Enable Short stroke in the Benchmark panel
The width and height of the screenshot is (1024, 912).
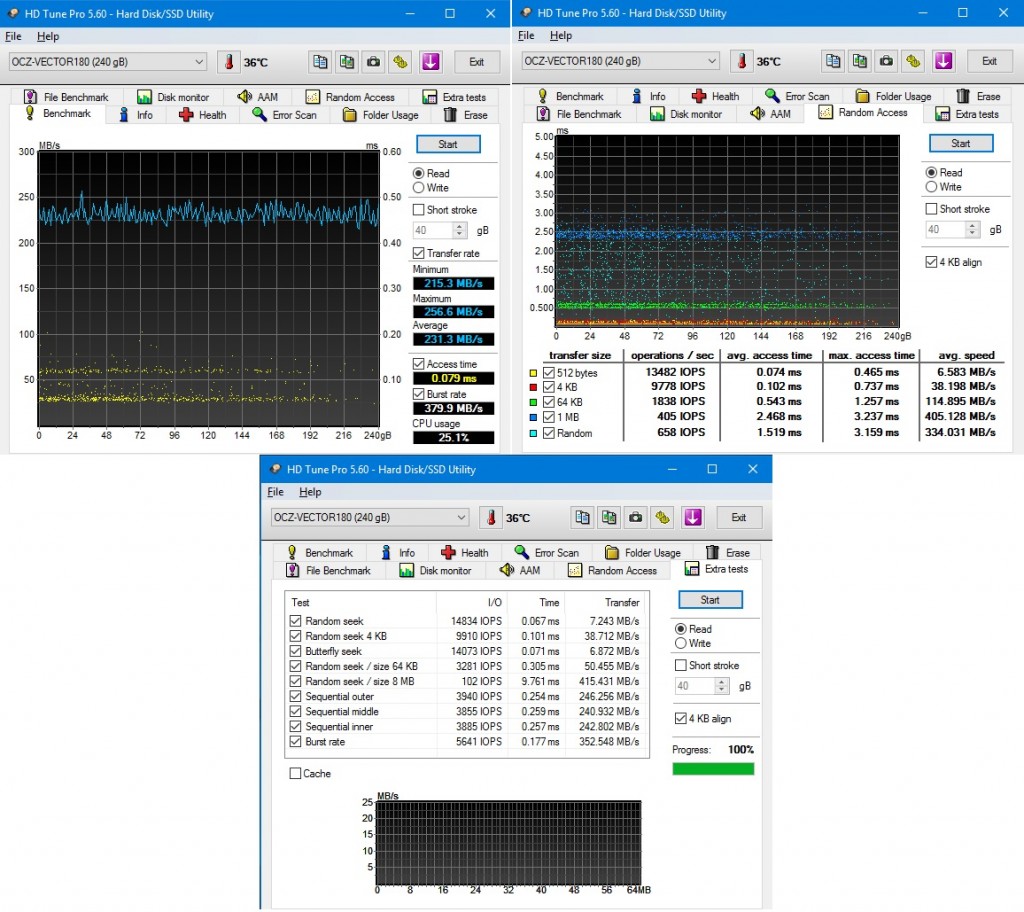[x=417, y=209]
